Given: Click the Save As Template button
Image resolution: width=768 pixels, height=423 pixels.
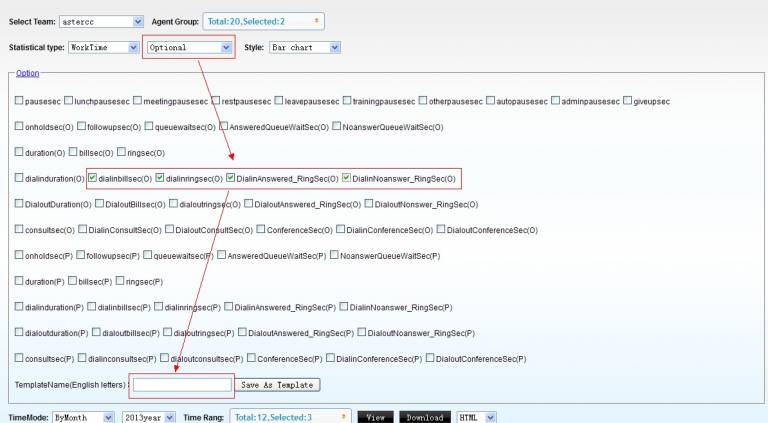Looking at the screenshot, I should [x=277, y=385].
